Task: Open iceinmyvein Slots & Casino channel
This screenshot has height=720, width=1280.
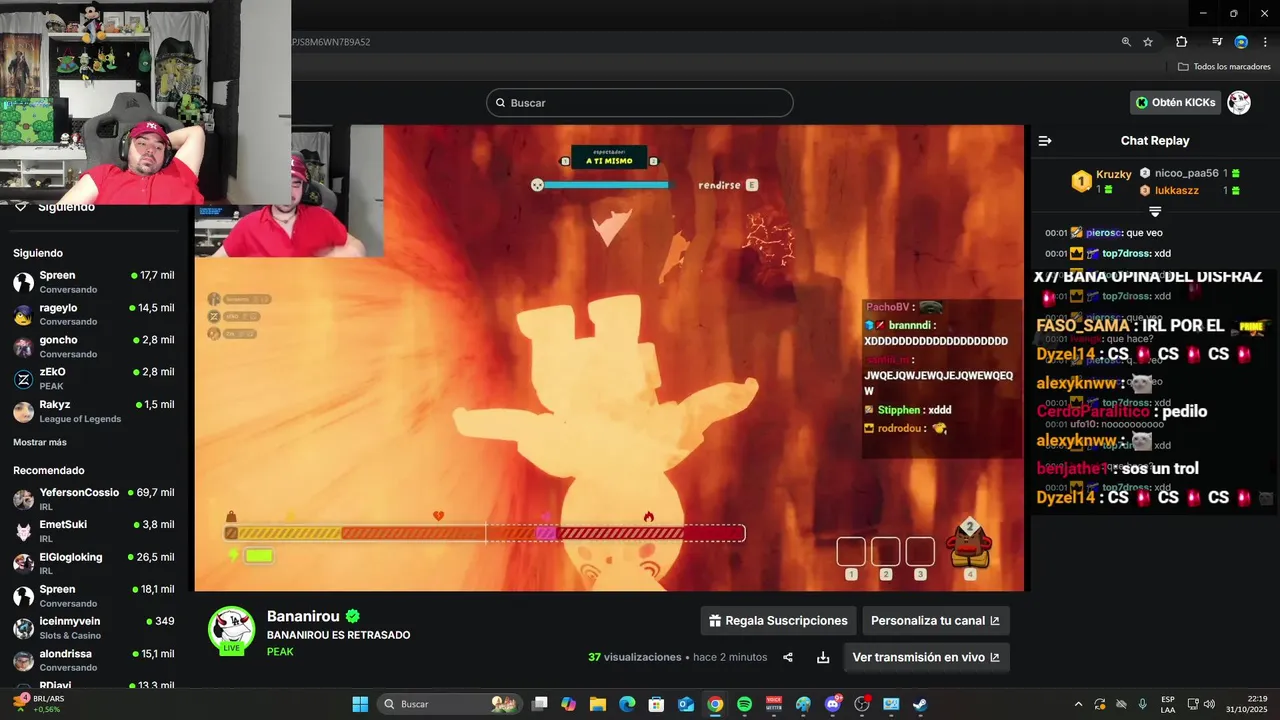Action: click(x=94, y=628)
